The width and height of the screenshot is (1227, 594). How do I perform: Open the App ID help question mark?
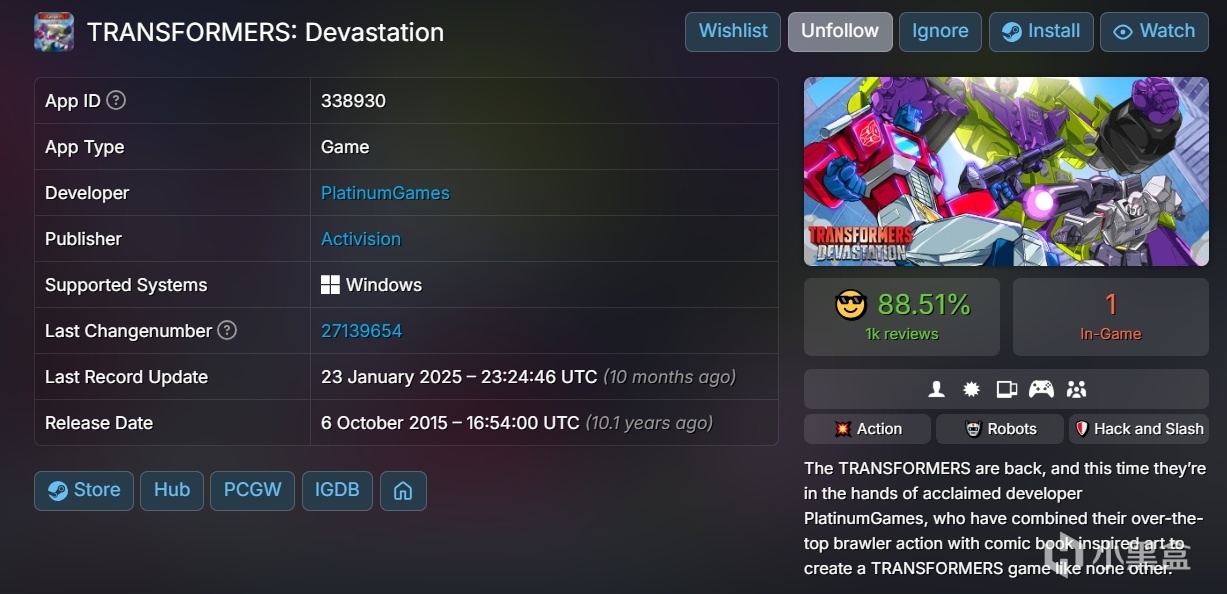point(116,100)
